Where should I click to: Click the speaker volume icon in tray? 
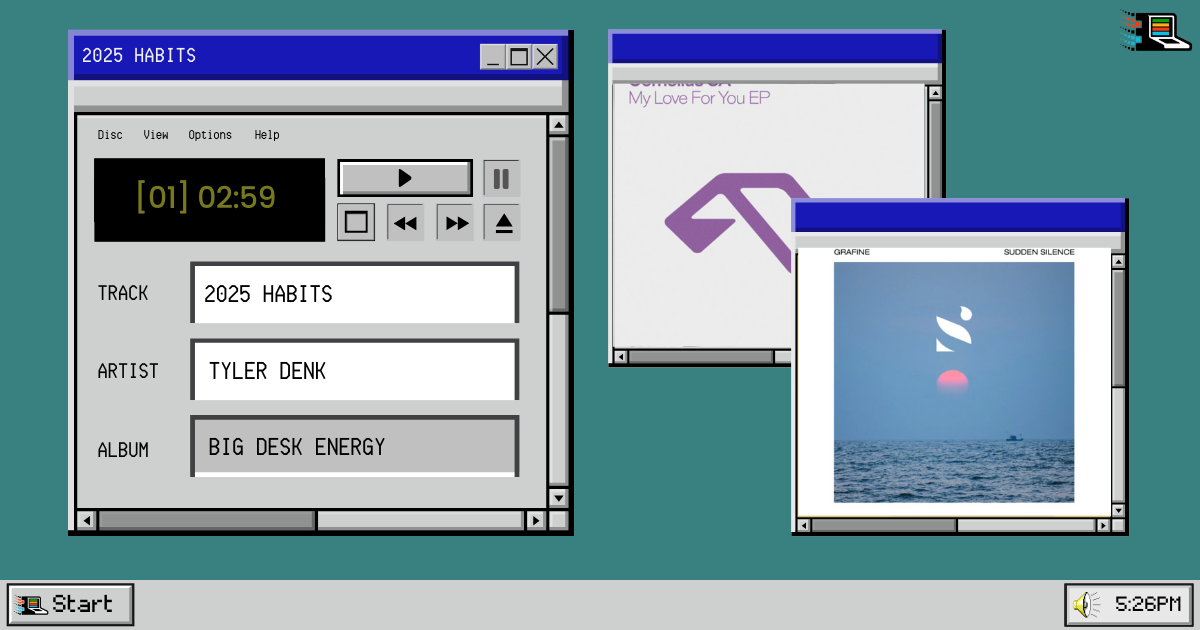pyautogui.click(x=1086, y=604)
